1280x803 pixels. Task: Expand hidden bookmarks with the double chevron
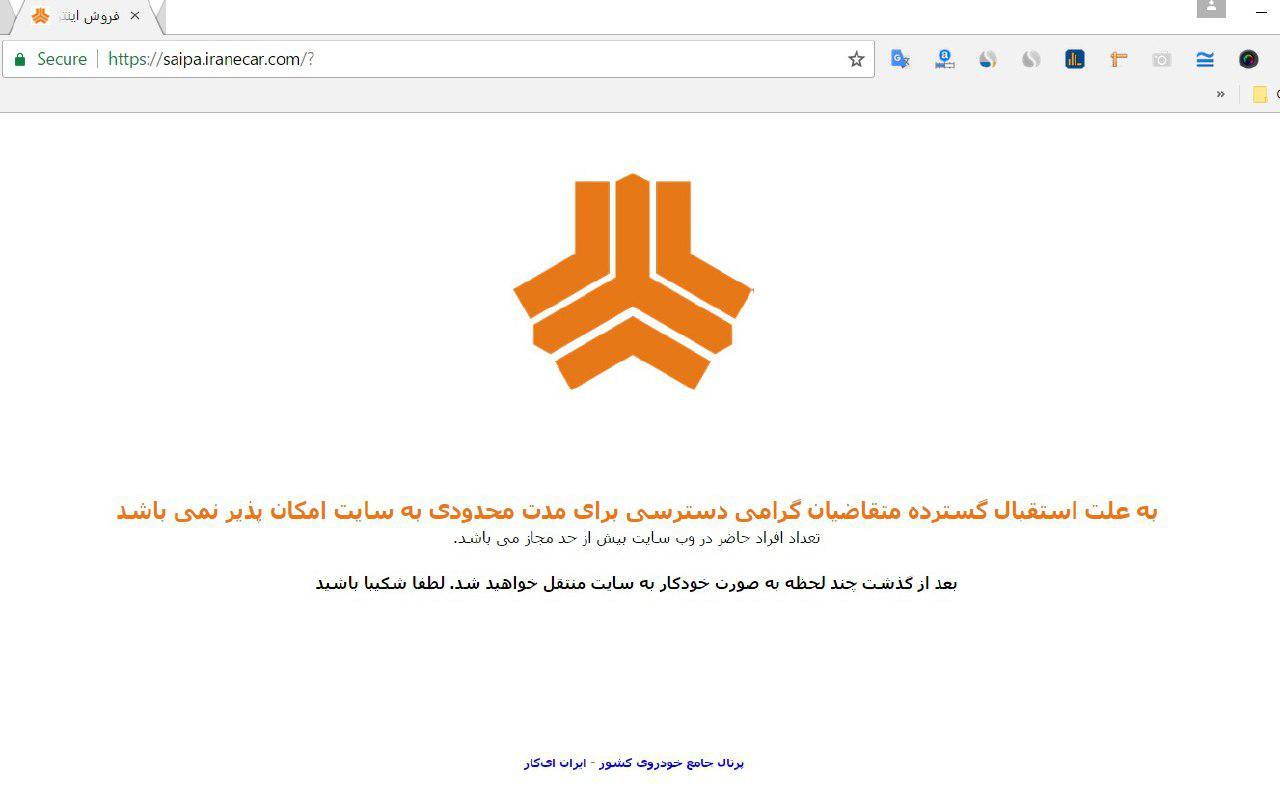point(1221,94)
